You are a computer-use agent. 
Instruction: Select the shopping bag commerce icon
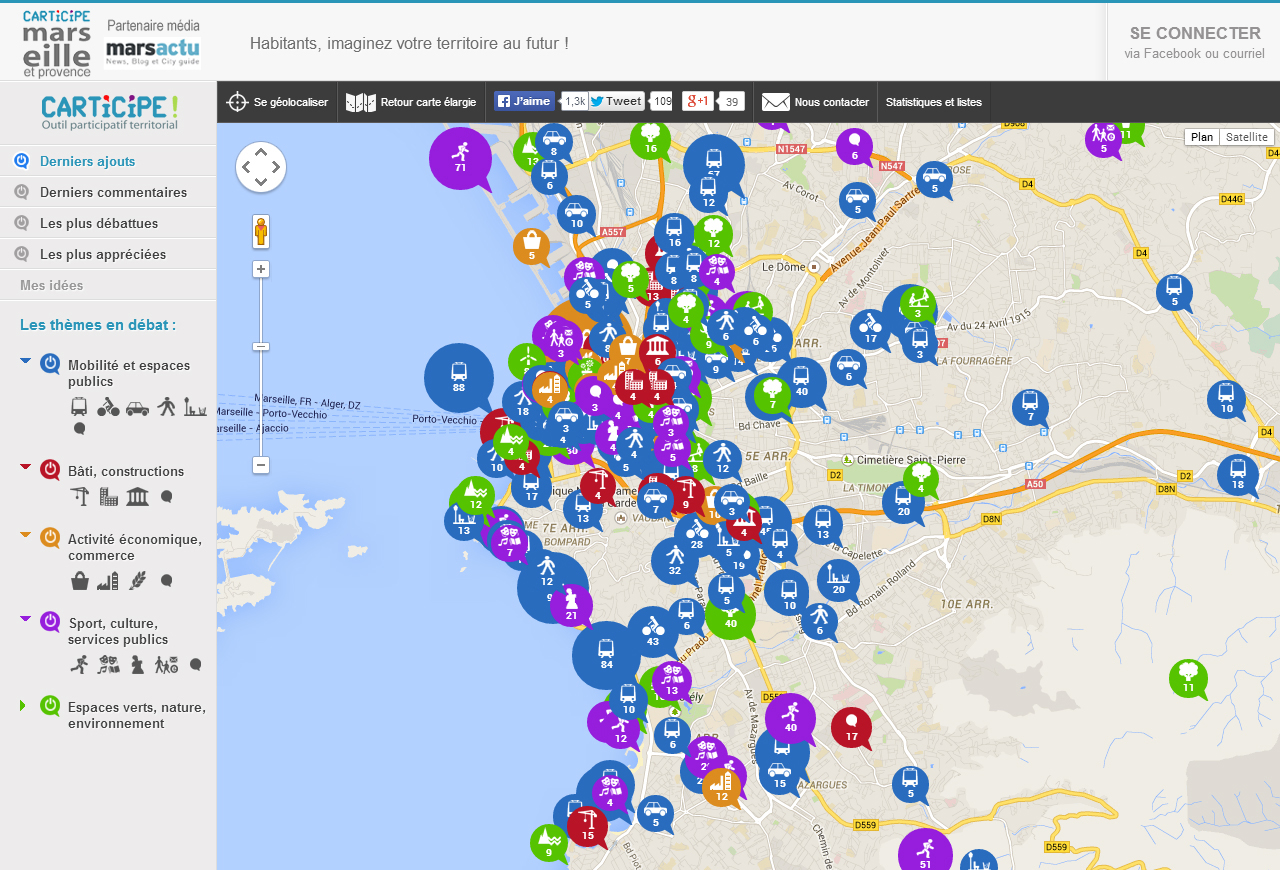[x=80, y=580]
